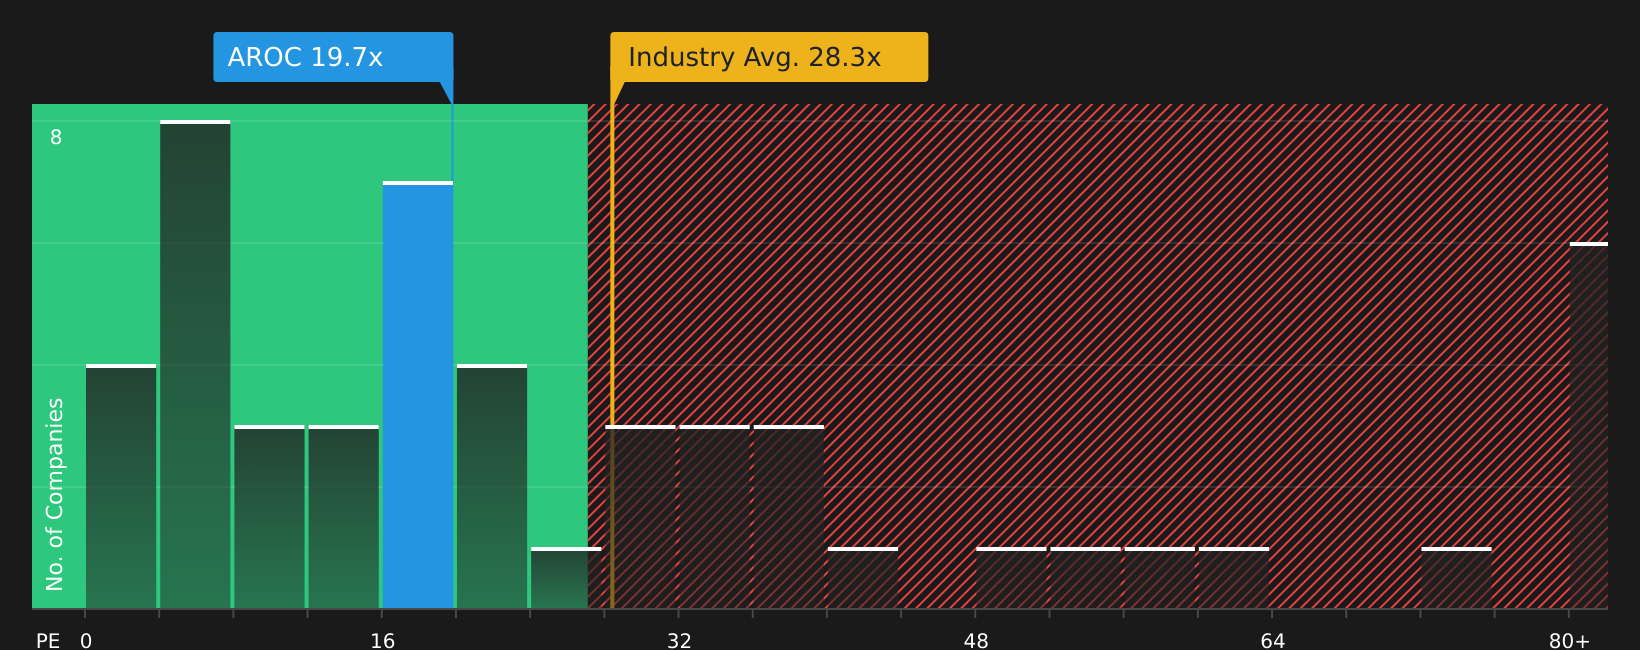
Task: Select the blue highlighted bar for PE 16-20
Action: click(x=418, y=395)
